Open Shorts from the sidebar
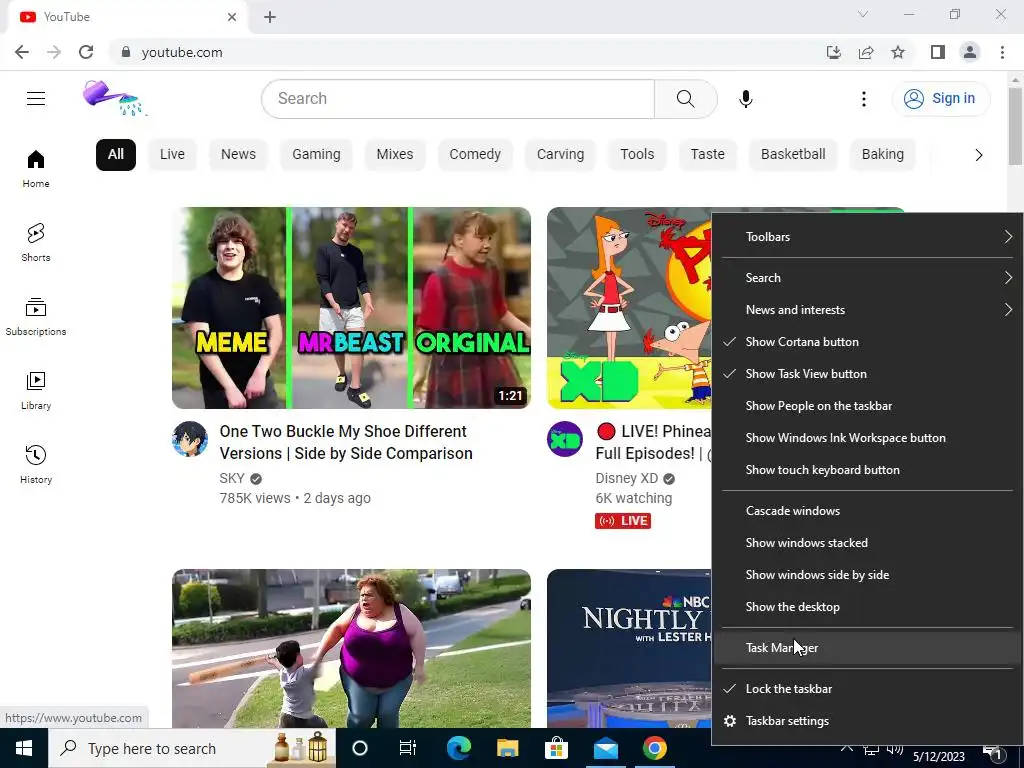1024x768 pixels. (x=36, y=242)
